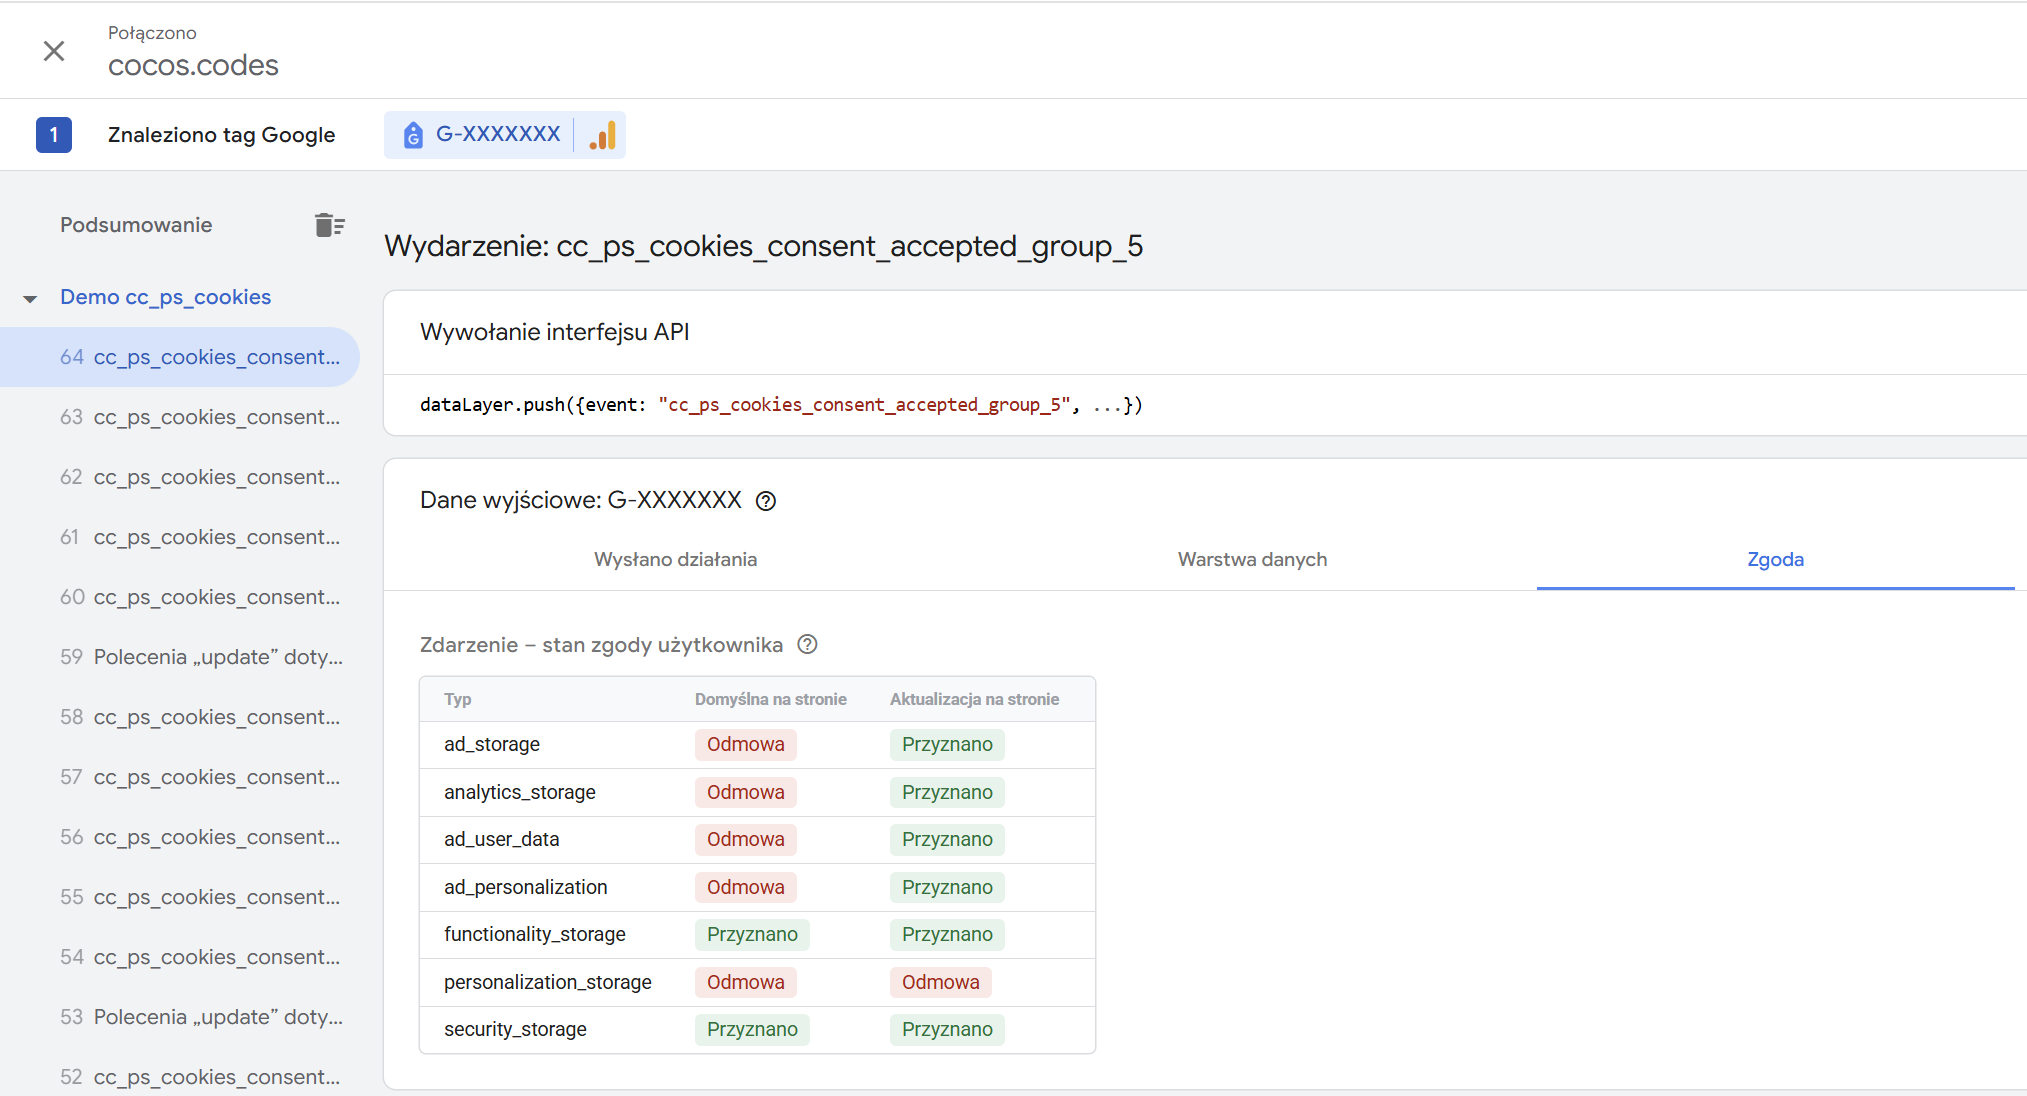
Task: Switch to the Warstwa danych tab
Action: click(1252, 560)
